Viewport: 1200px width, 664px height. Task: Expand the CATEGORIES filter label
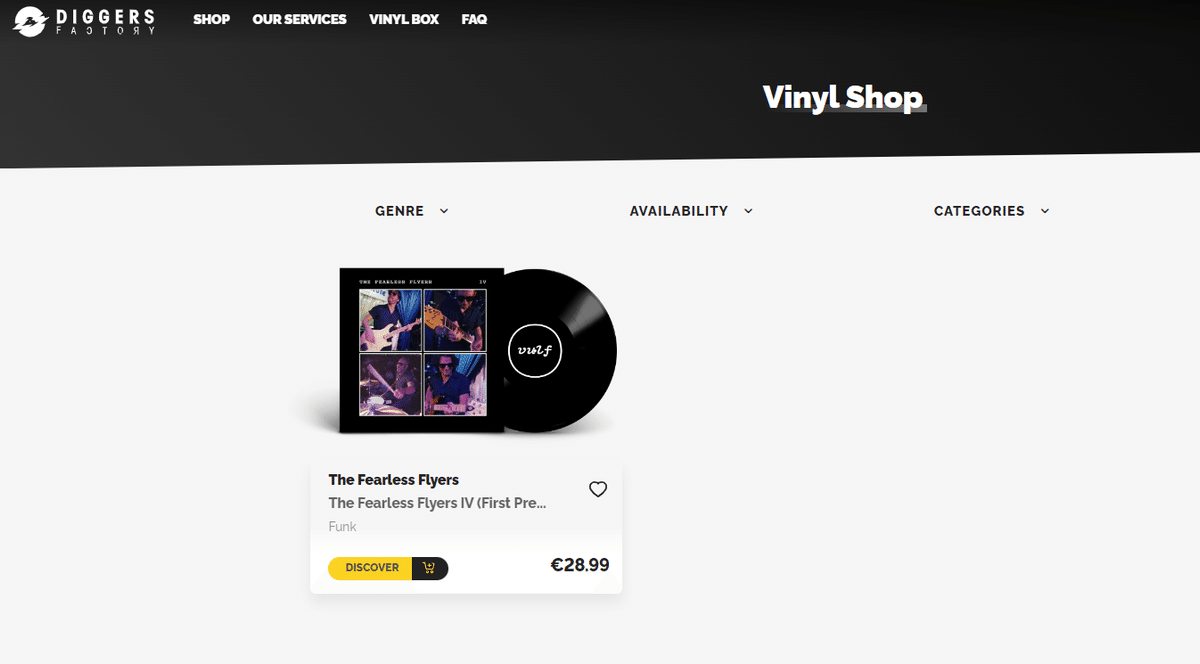pyautogui.click(x=978, y=211)
